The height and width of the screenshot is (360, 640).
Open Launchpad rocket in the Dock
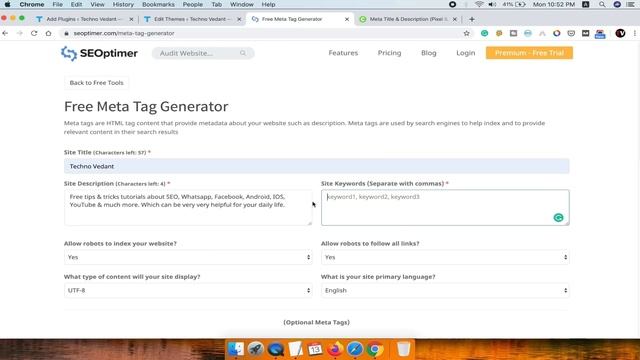tap(256, 349)
